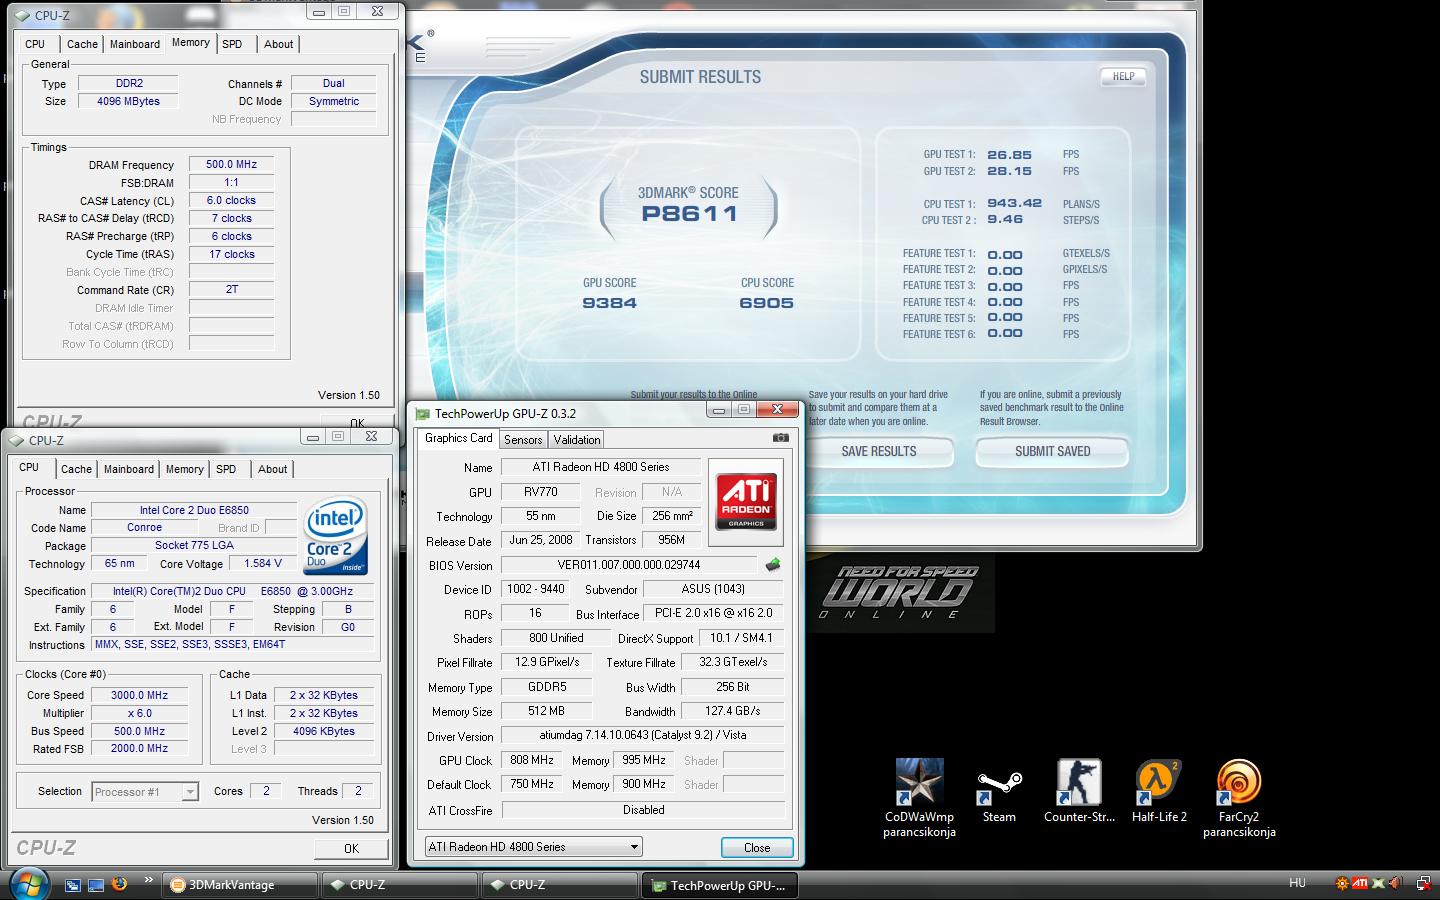Click the BIOS Version field in GPU-Z
This screenshot has width=1440, height=900.
(x=629, y=565)
